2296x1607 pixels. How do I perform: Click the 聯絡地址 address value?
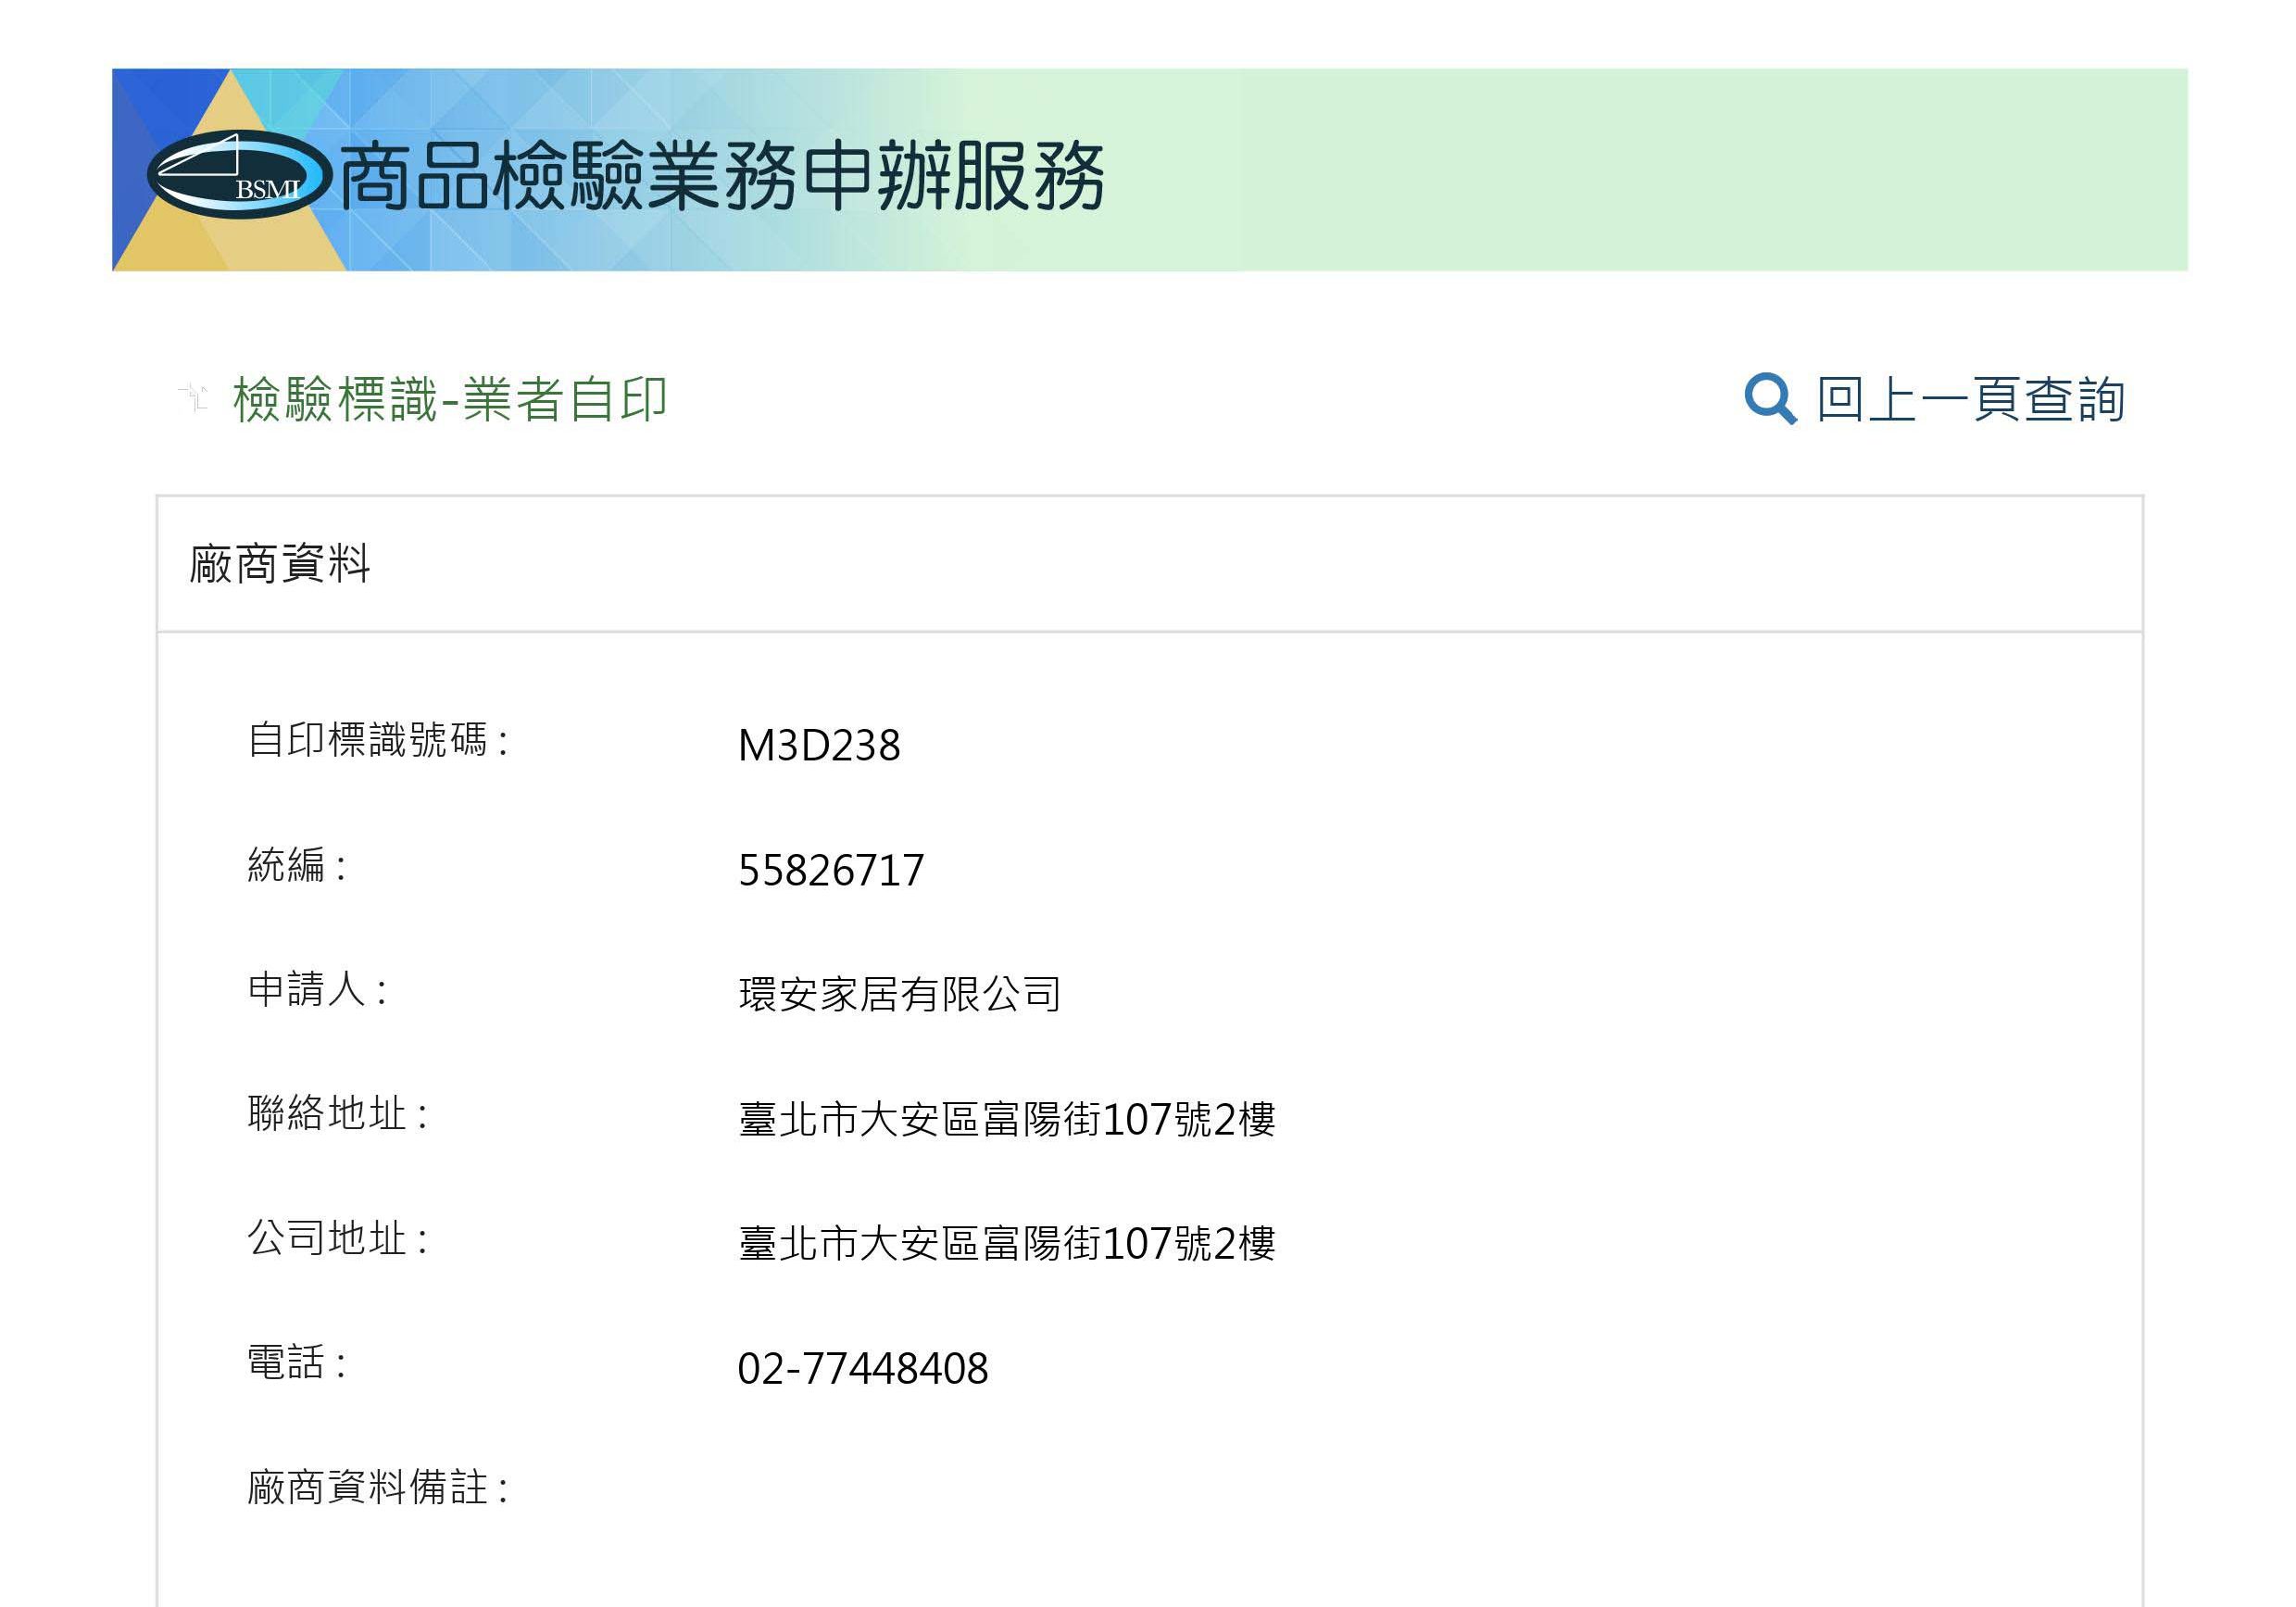coord(1006,1119)
